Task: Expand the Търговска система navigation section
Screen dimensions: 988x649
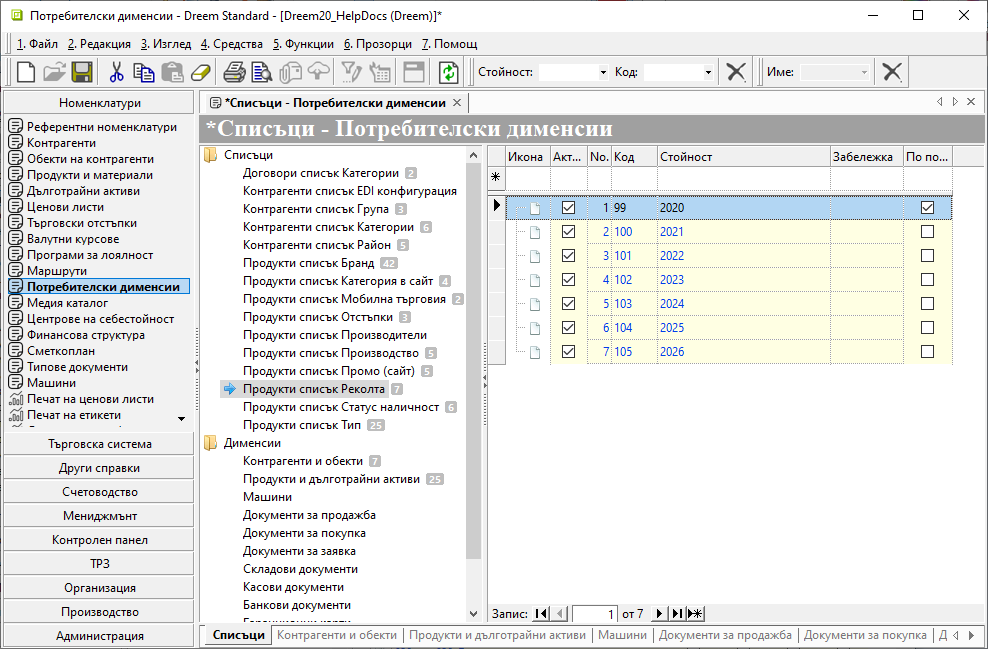Action: pos(99,444)
